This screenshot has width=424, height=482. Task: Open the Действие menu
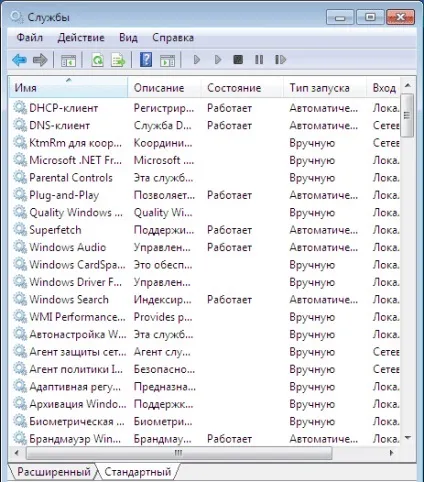tap(81, 37)
